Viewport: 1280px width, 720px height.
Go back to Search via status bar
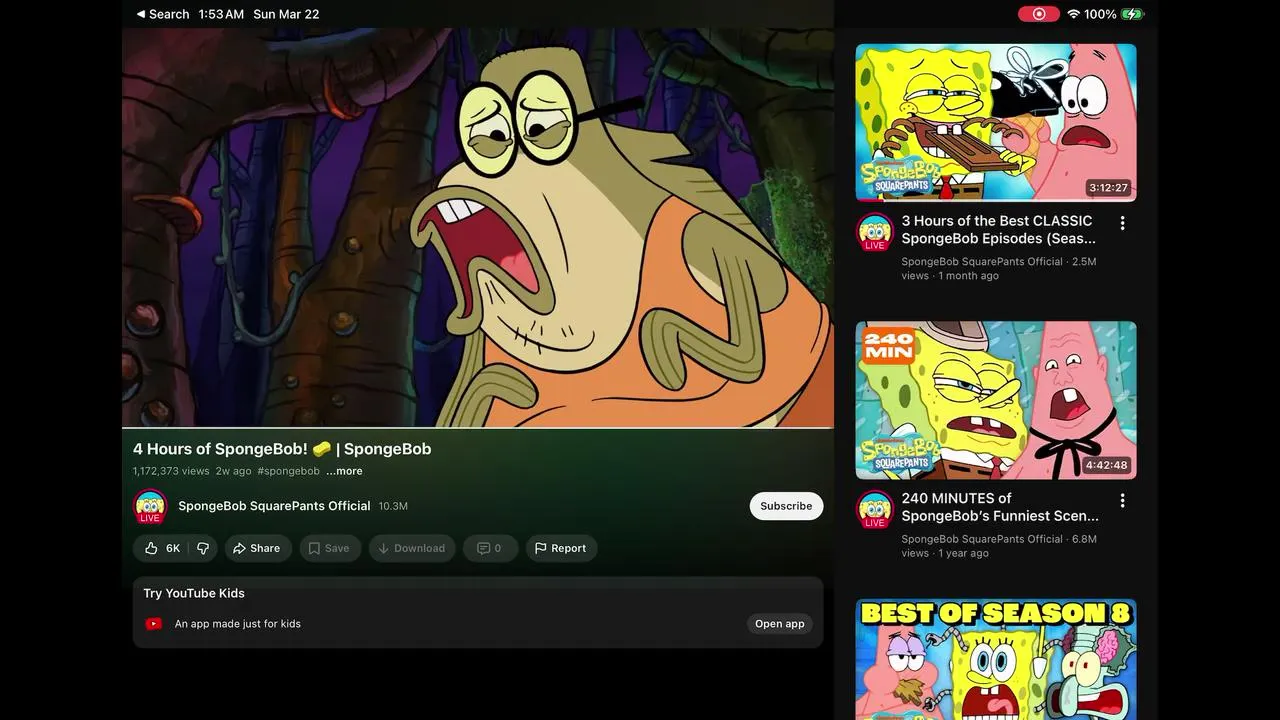click(163, 14)
